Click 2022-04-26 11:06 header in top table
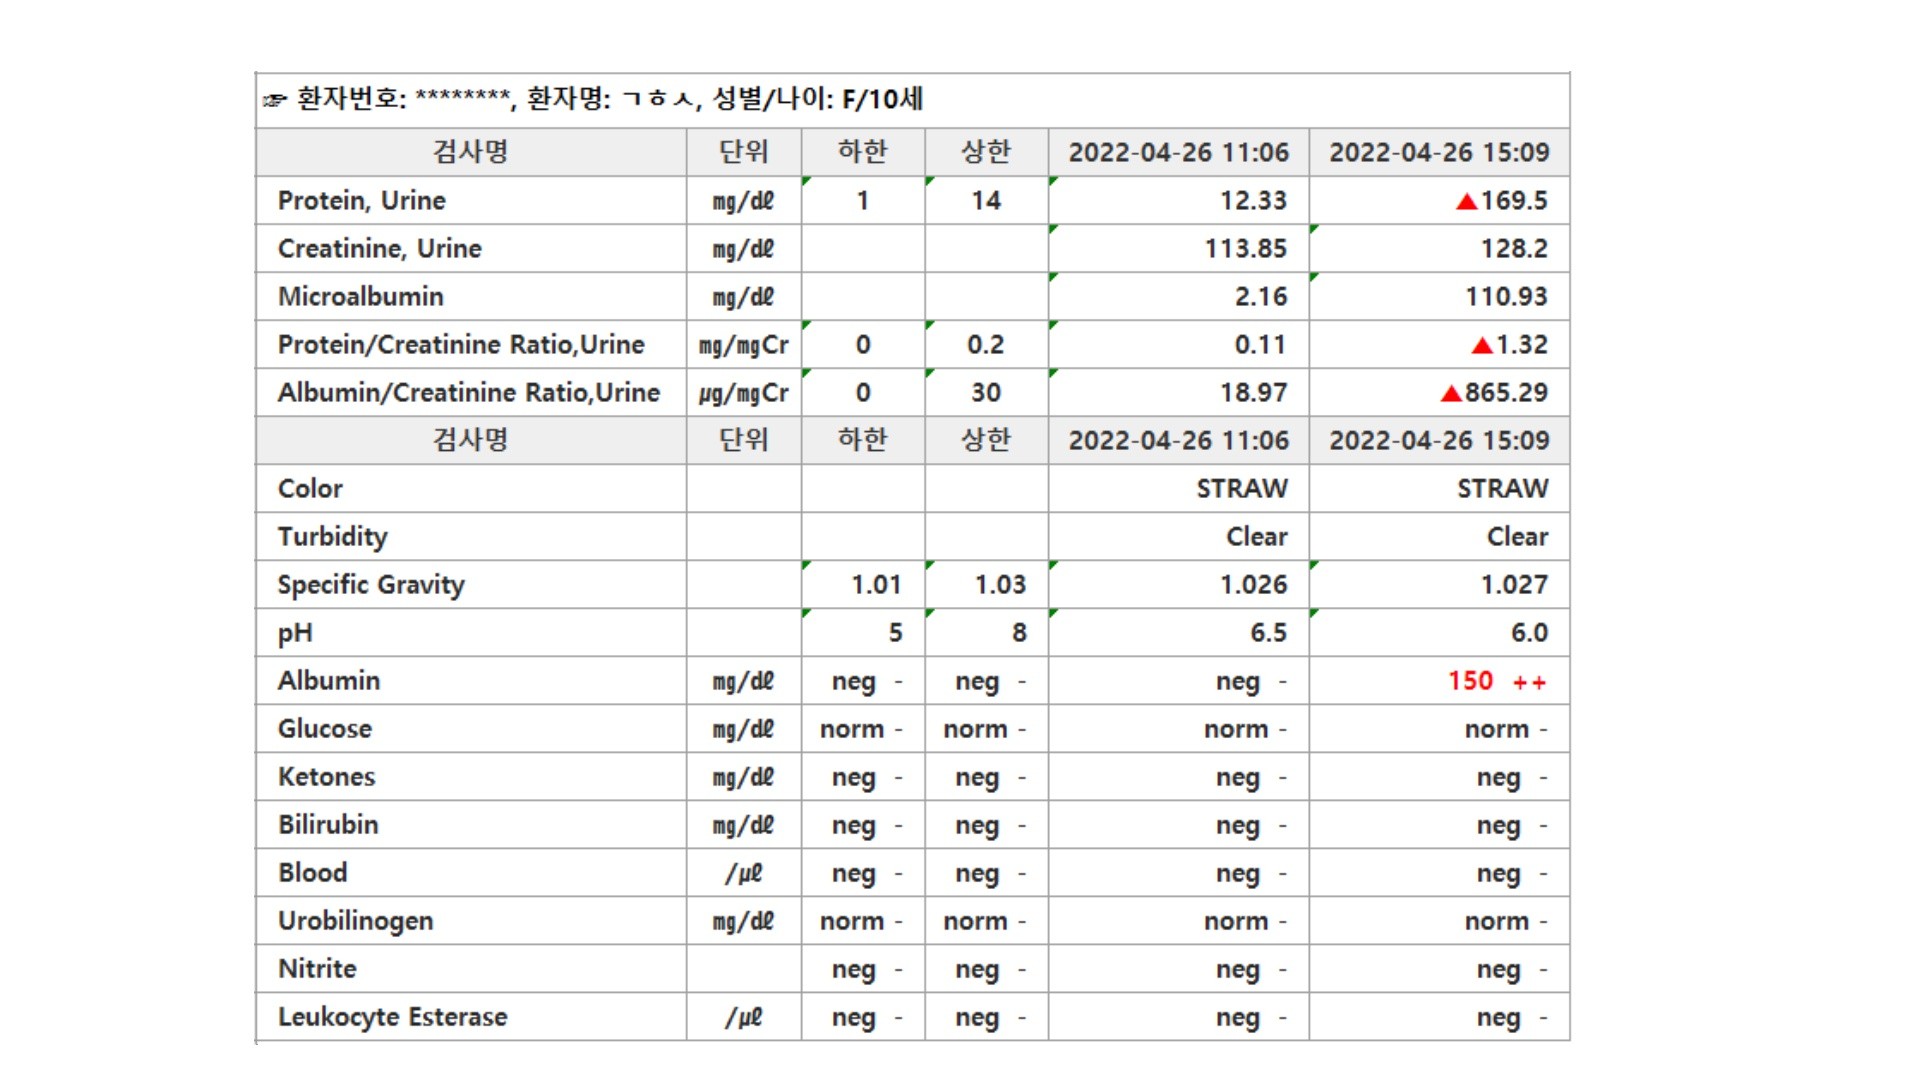Viewport: 1920px width, 1080px height. tap(1178, 152)
